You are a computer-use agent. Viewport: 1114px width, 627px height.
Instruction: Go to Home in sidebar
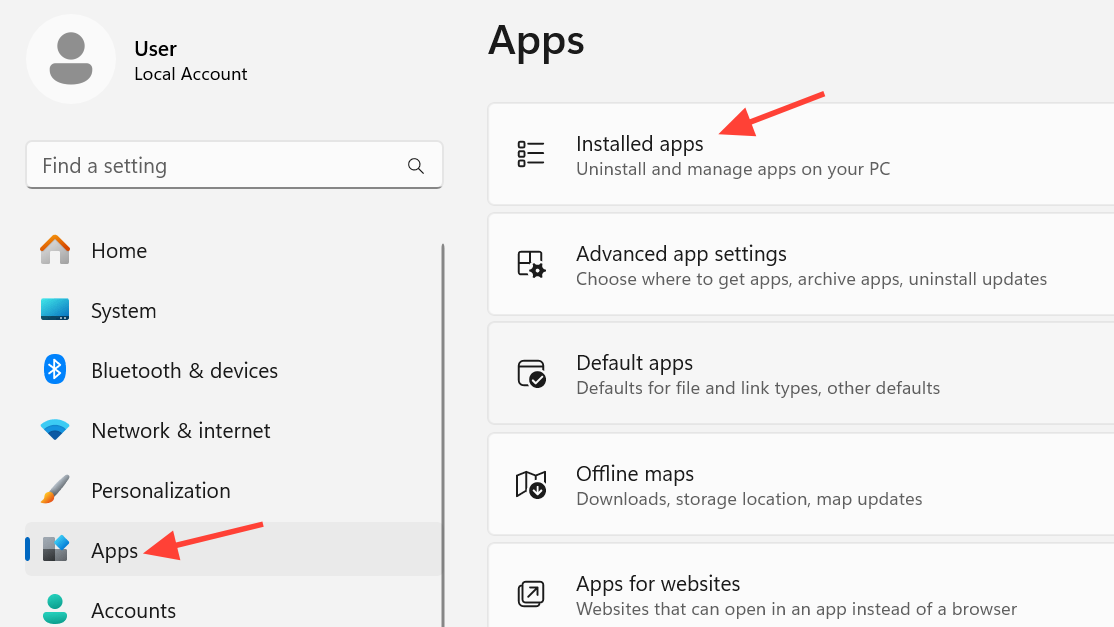click(x=234, y=251)
